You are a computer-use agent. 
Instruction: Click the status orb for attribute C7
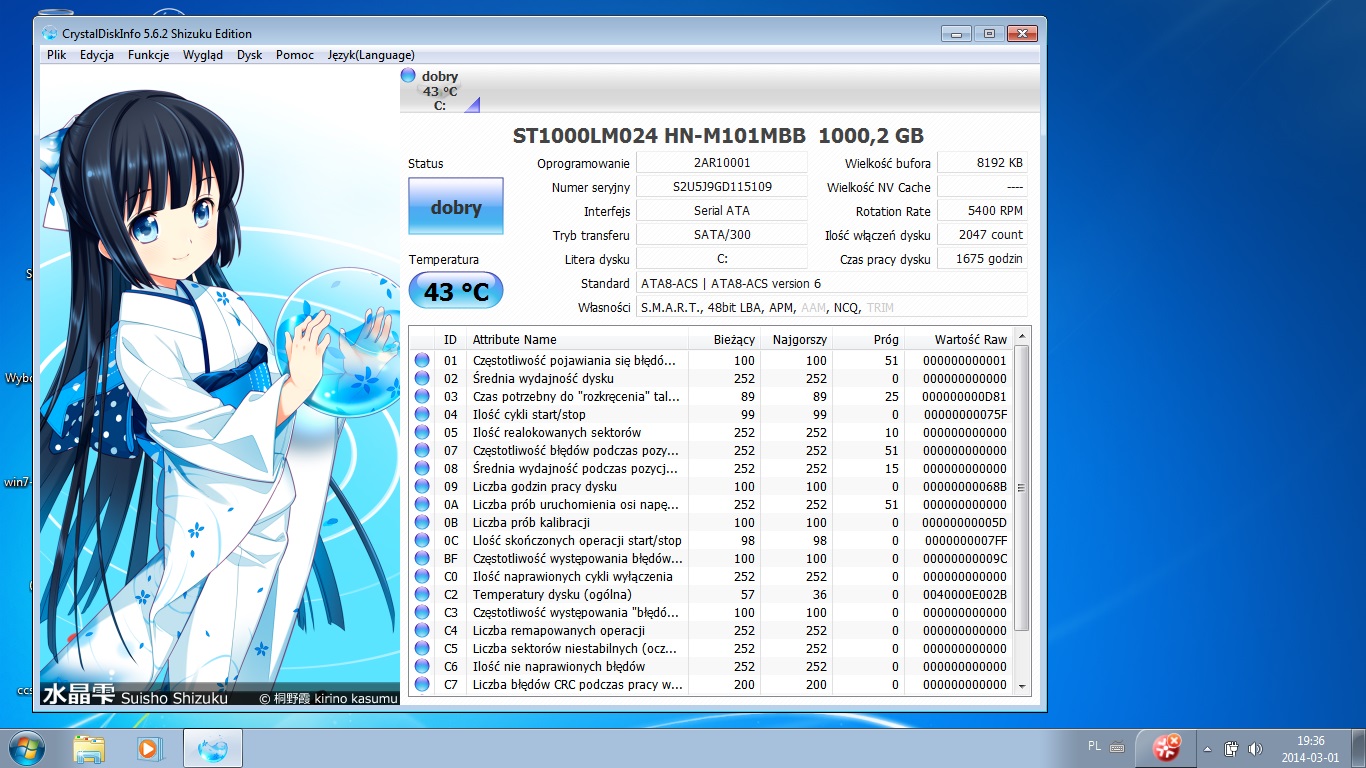pyautogui.click(x=422, y=684)
